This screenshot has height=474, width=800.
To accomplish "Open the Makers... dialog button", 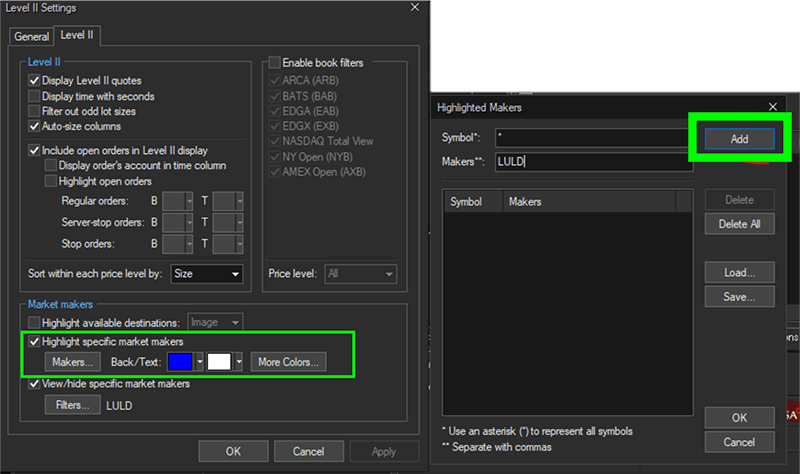I will (x=72, y=362).
